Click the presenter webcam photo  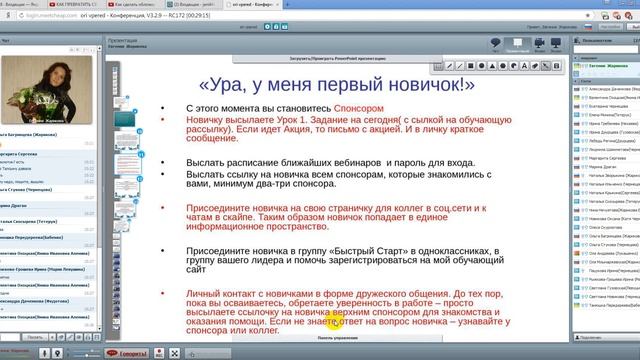coord(47,90)
